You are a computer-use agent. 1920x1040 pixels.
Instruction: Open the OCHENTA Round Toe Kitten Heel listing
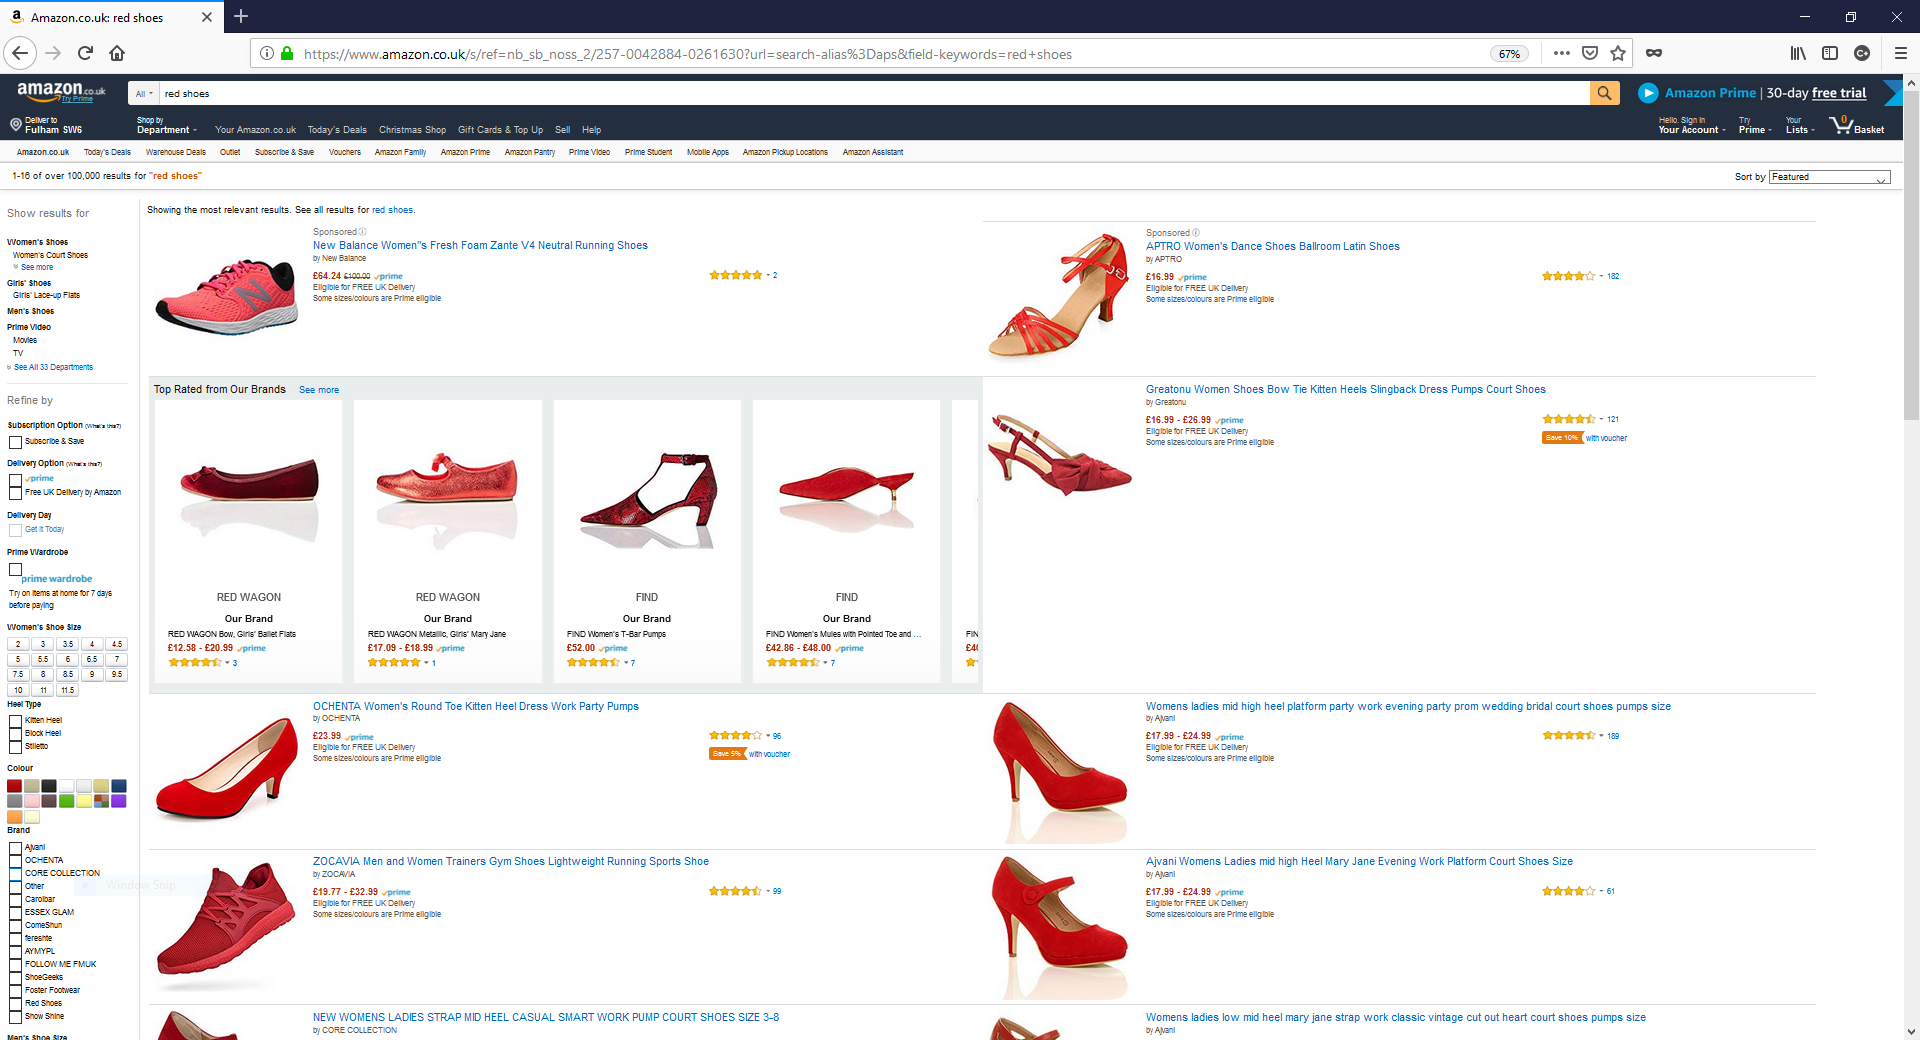475,706
